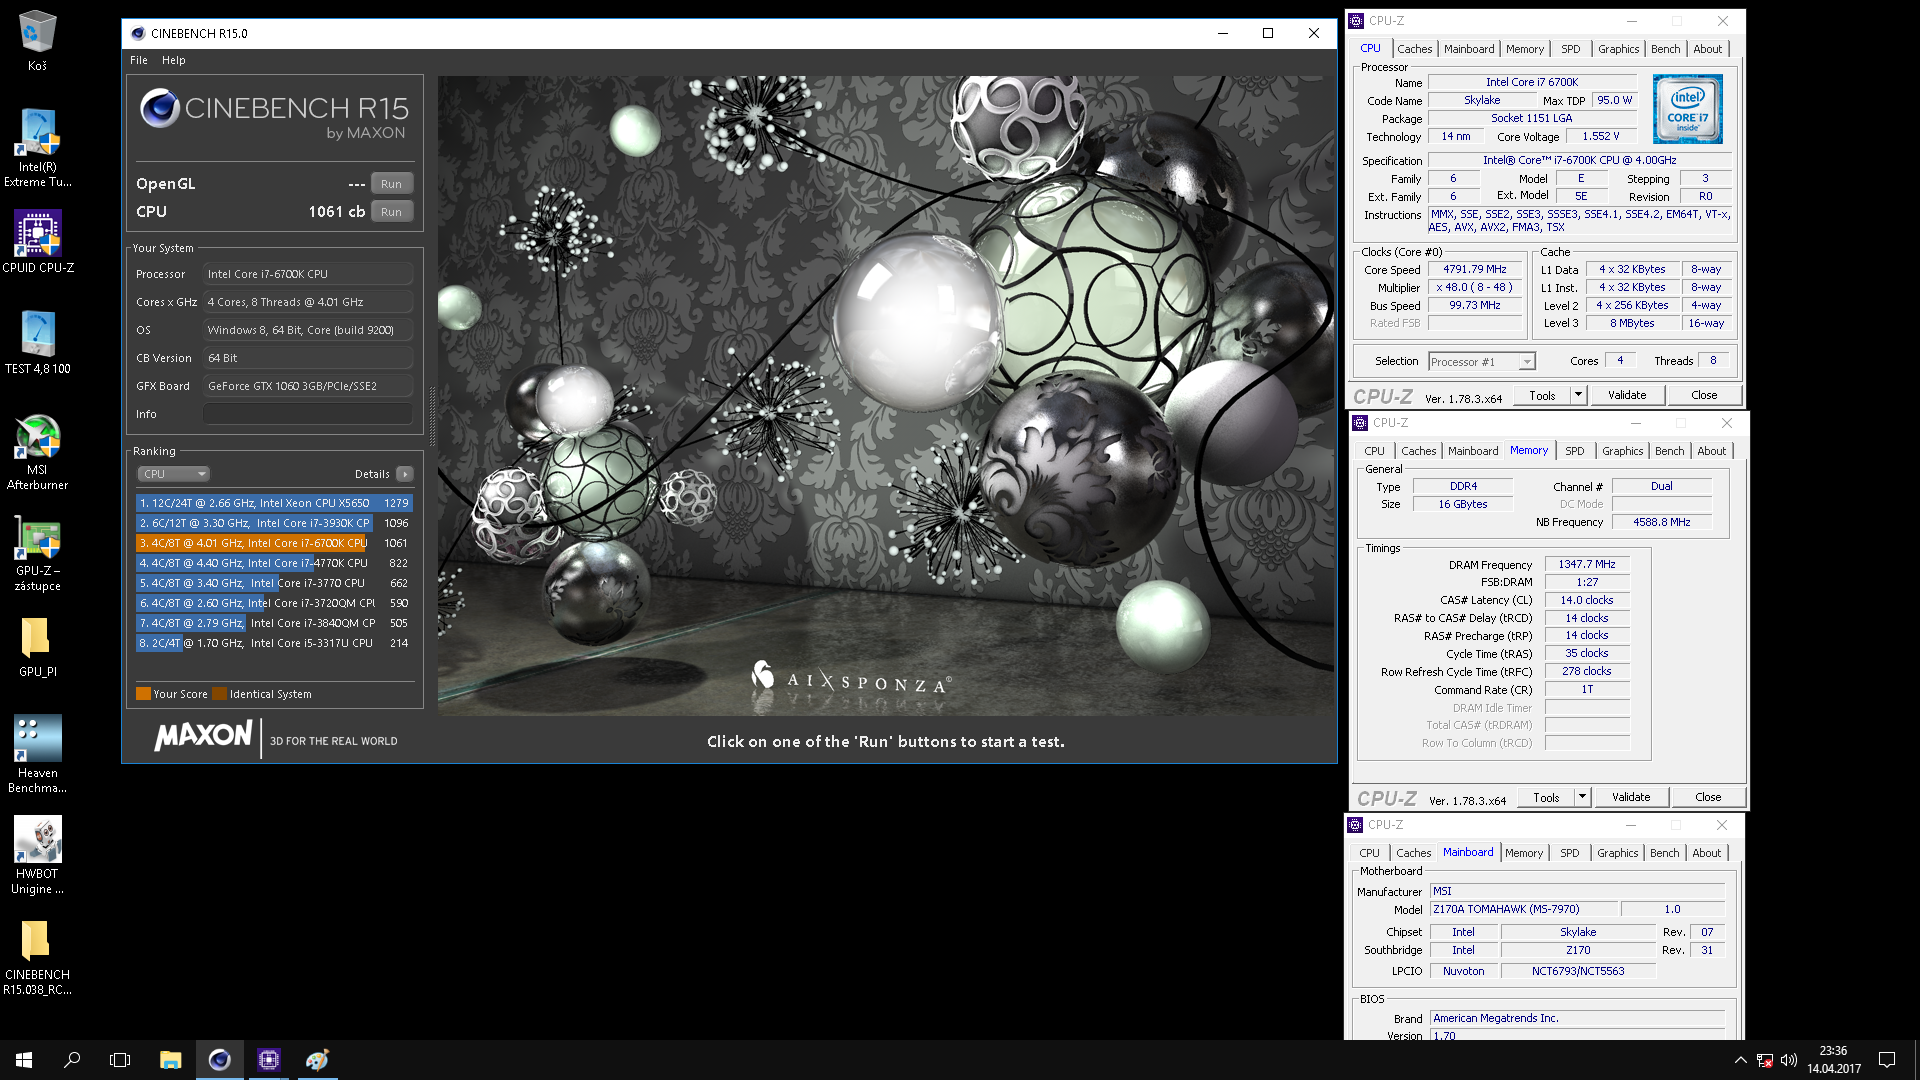Open network status tray icon

(x=1765, y=1060)
